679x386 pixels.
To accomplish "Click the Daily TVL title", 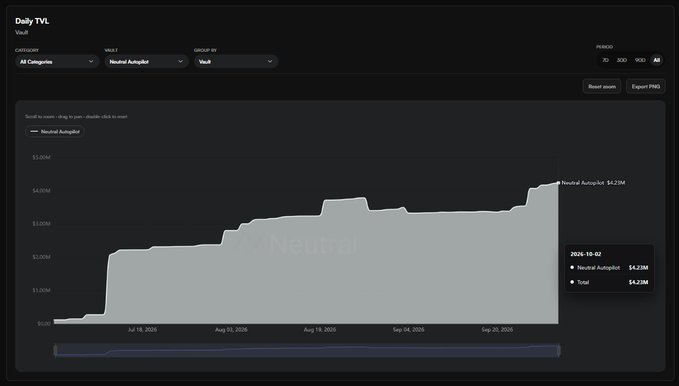I will (32, 21).
